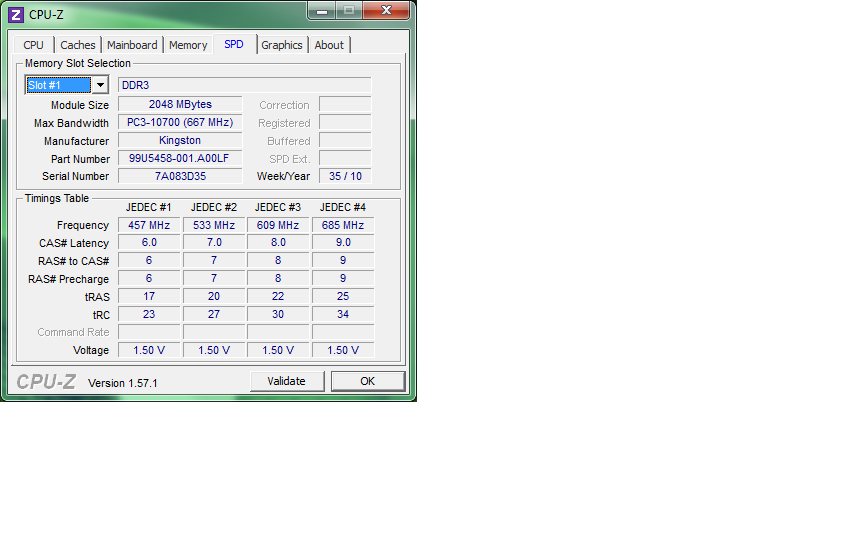Click the JEDEC #4 column header
Viewport: 864px width, 540px height.
pyautogui.click(x=343, y=208)
